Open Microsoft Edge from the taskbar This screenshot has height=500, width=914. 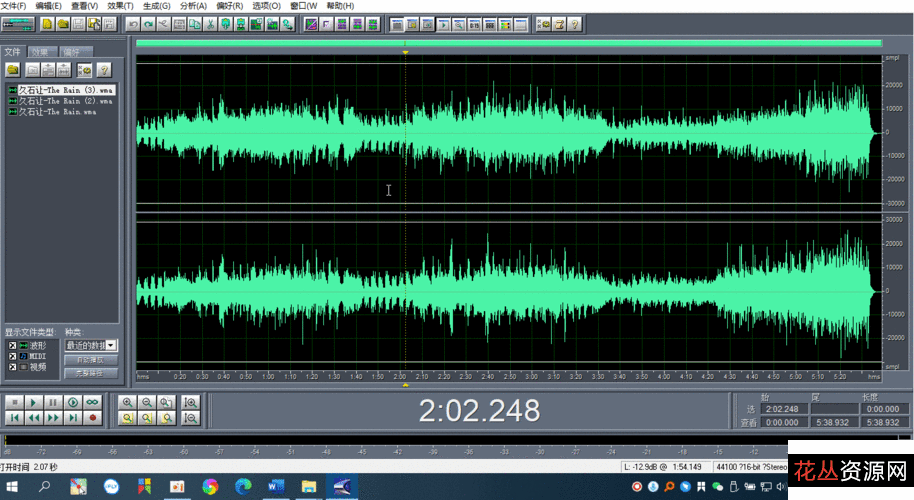click(243, 487)
